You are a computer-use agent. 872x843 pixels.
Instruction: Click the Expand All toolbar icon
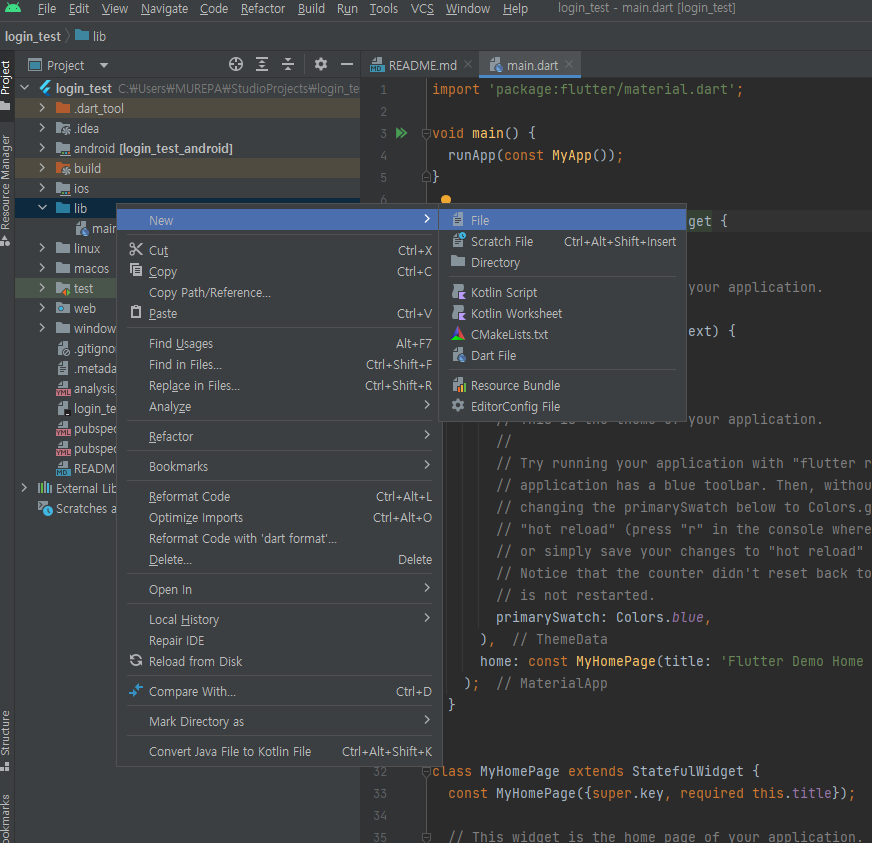click(262, 65)
